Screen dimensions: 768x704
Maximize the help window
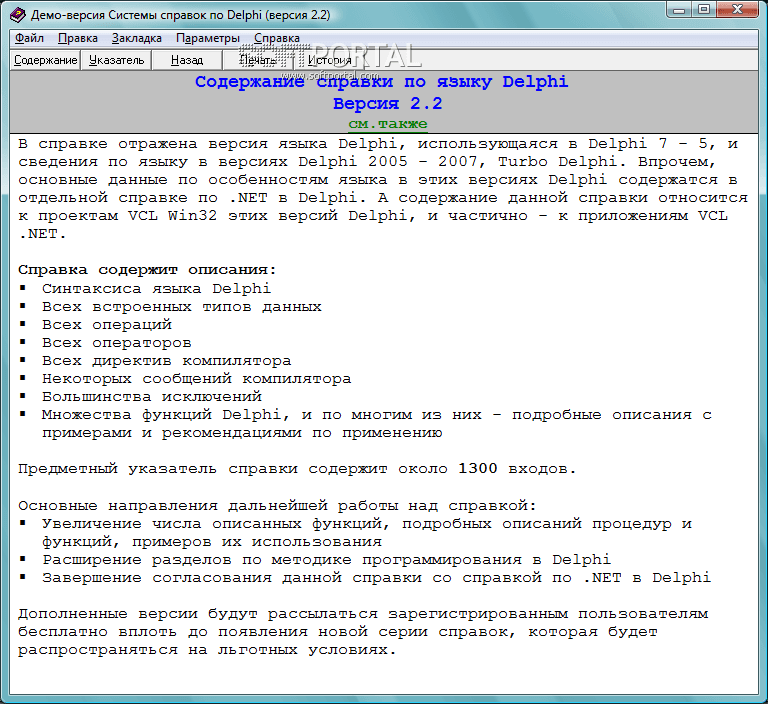[704, 10]
